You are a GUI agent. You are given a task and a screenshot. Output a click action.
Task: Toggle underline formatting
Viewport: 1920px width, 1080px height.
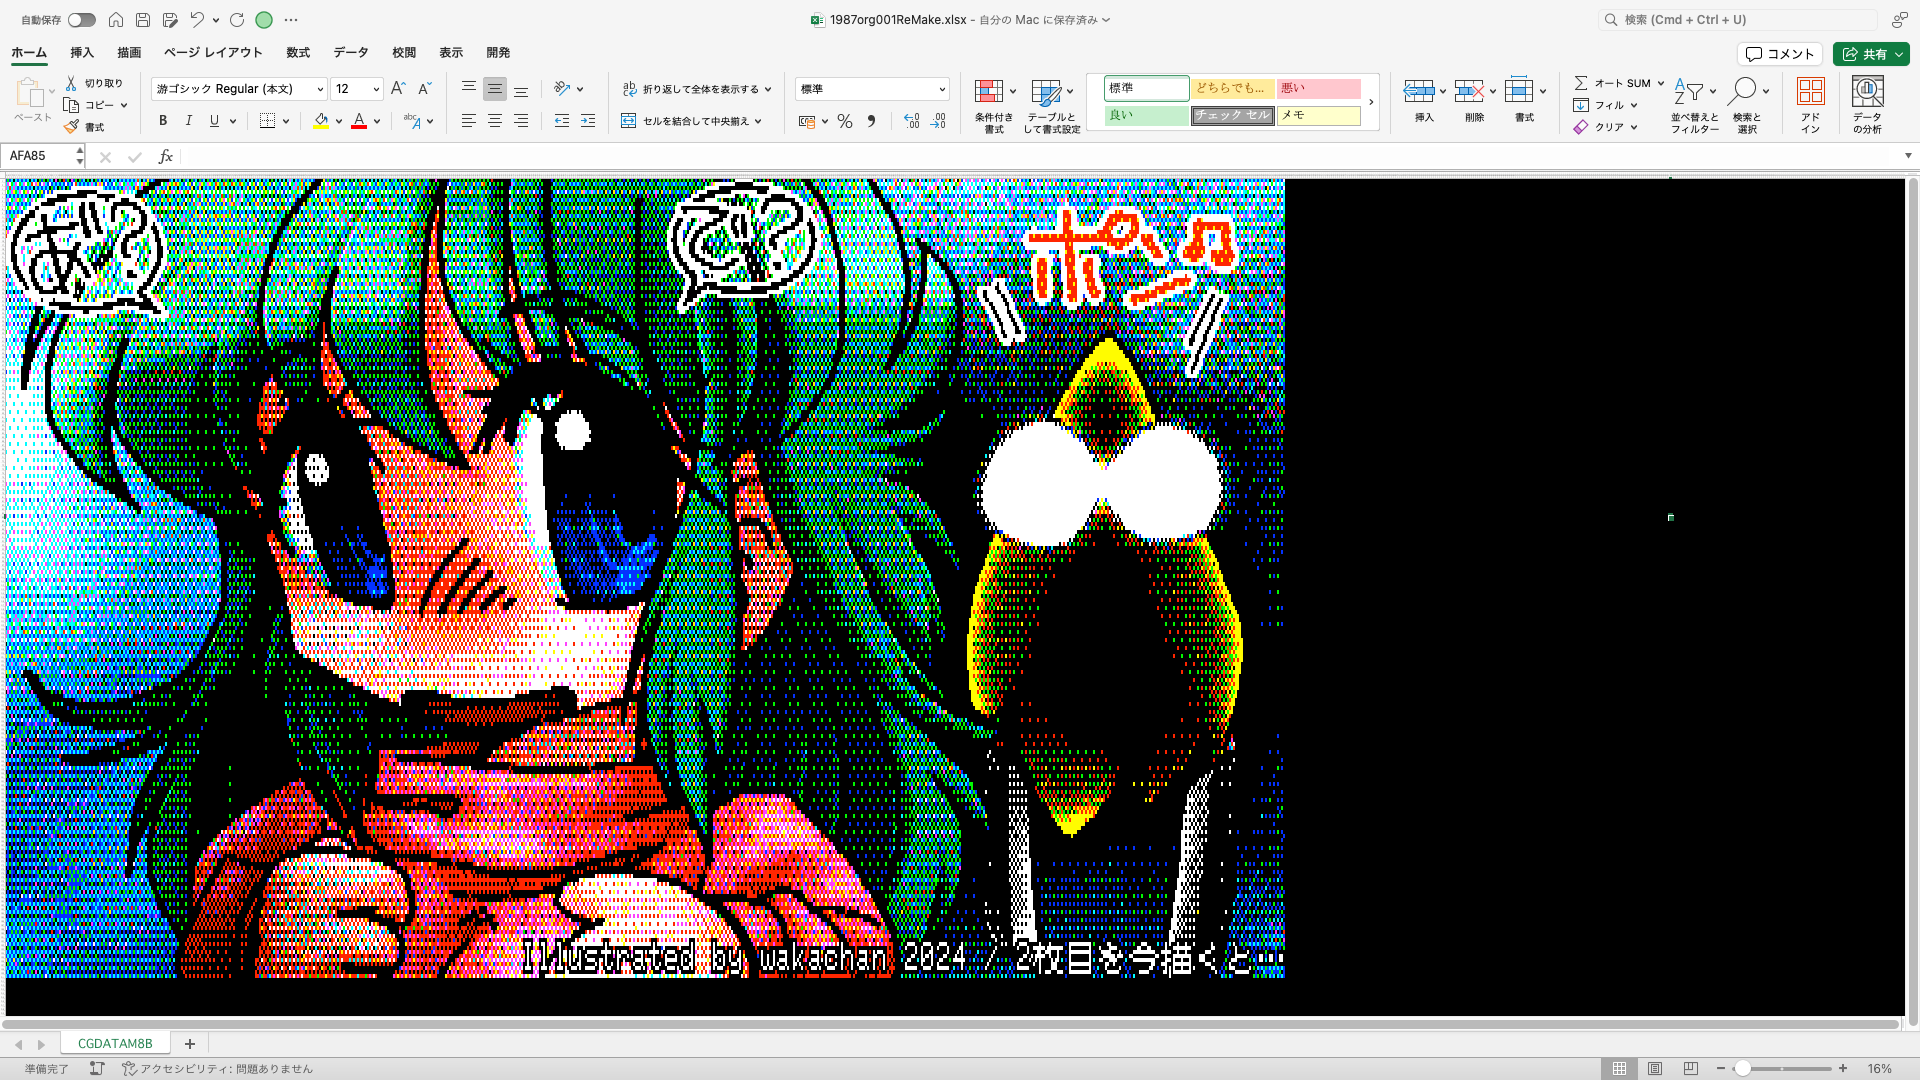click(214, 121)
